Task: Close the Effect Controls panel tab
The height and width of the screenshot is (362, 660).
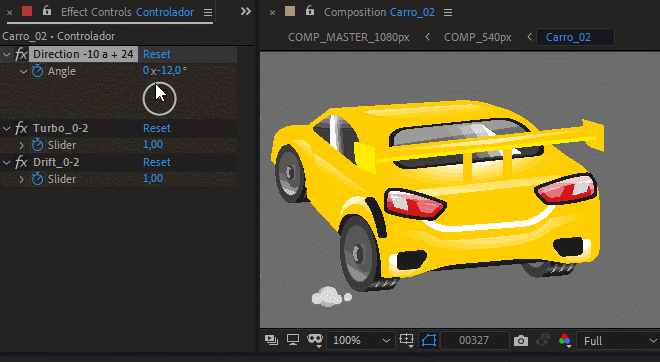Action: [9, 13]
